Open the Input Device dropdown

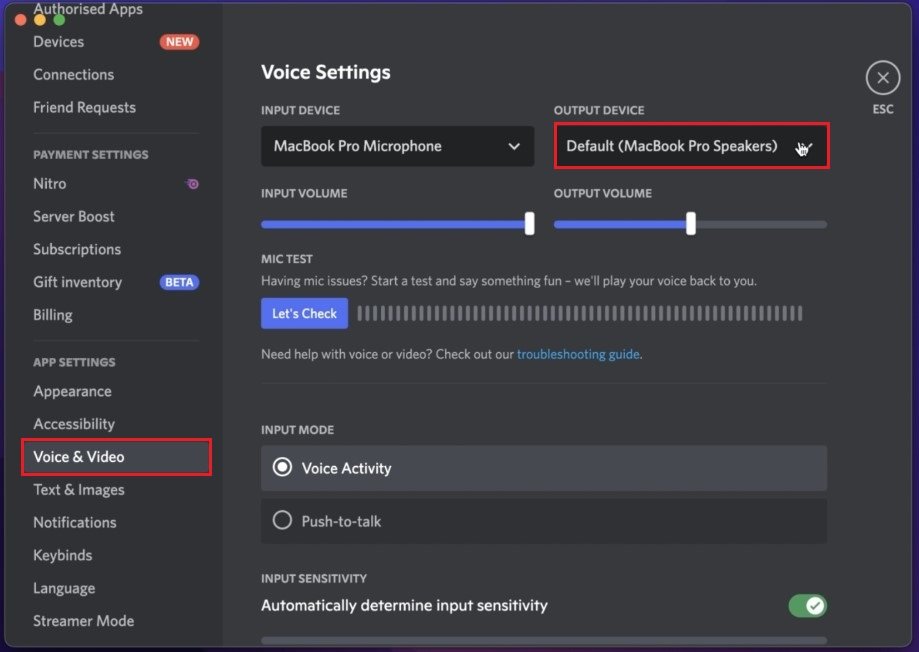pyautogui.click(x=397, y=146)
